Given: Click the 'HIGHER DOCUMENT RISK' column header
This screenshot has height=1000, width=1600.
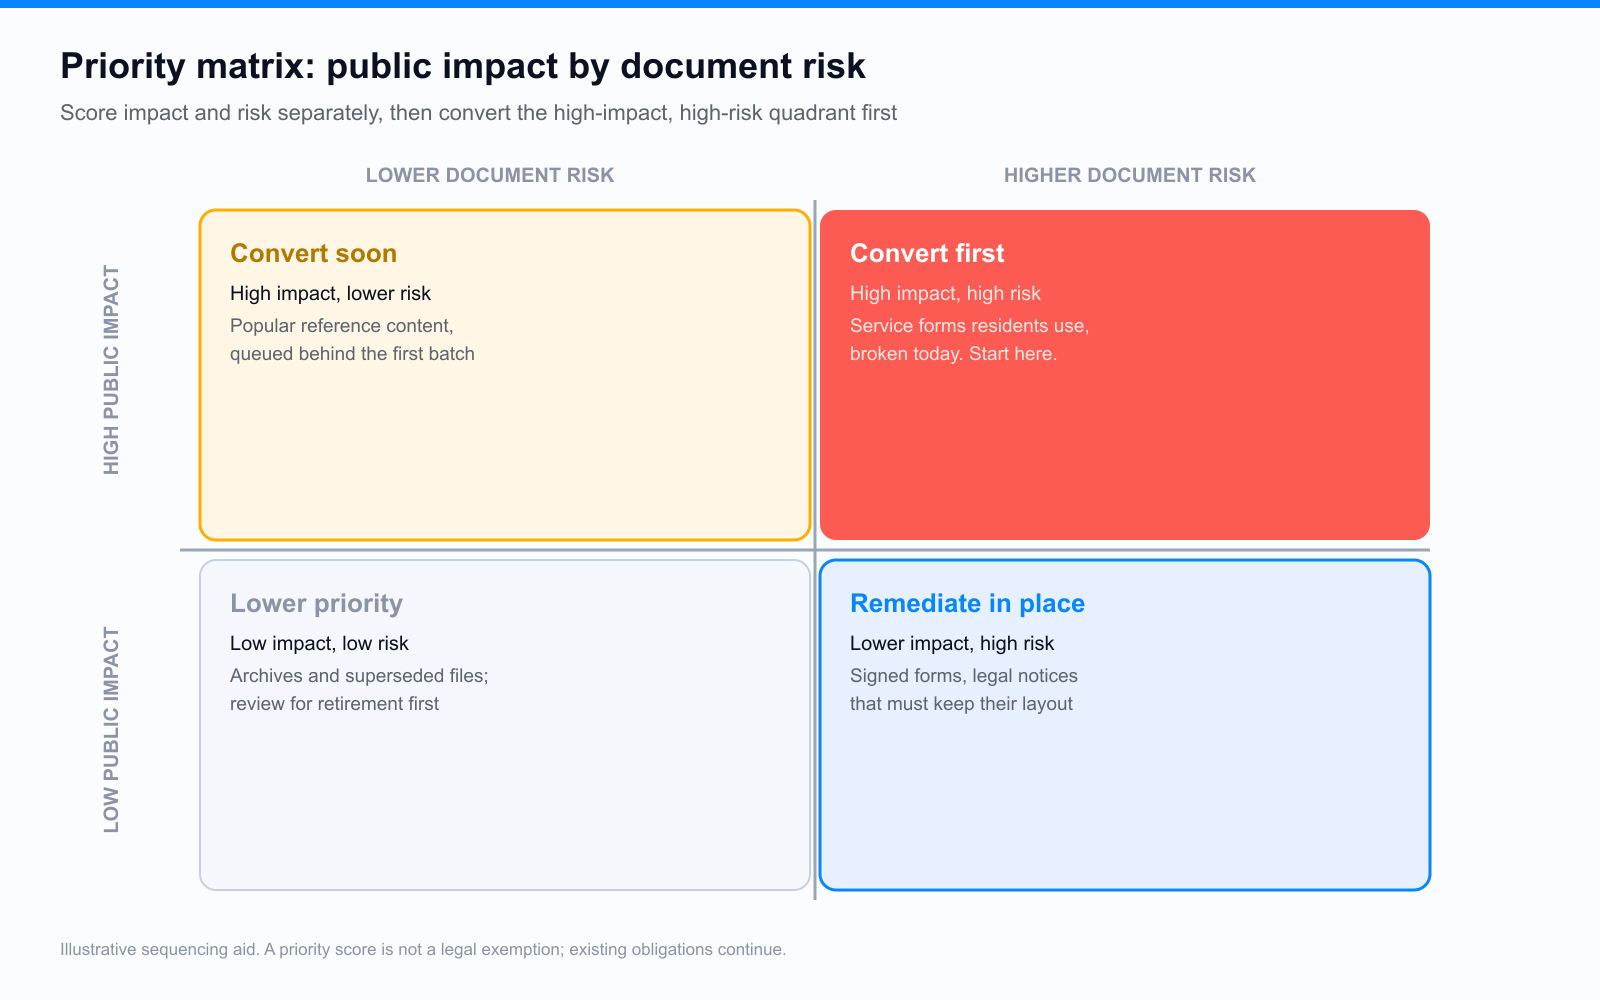Looking at the screenshot, I should 1130,175.
